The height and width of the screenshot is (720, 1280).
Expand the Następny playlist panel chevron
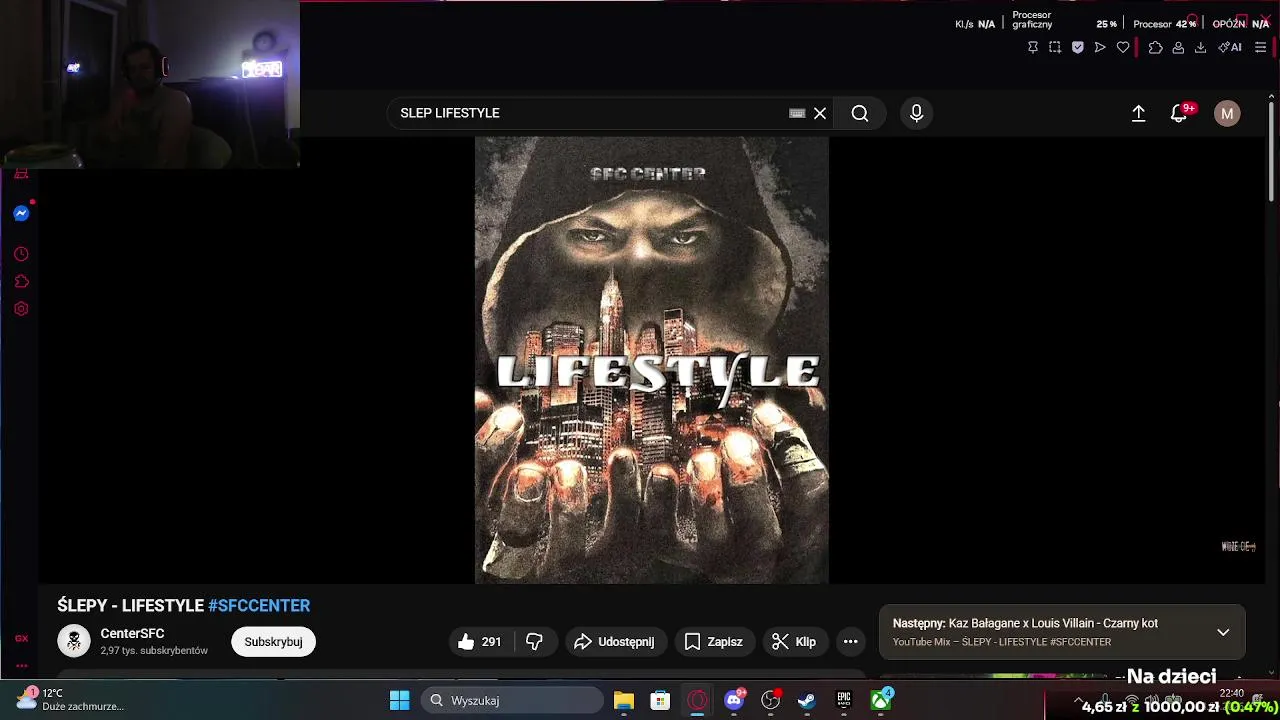(x=1223, y=632)
